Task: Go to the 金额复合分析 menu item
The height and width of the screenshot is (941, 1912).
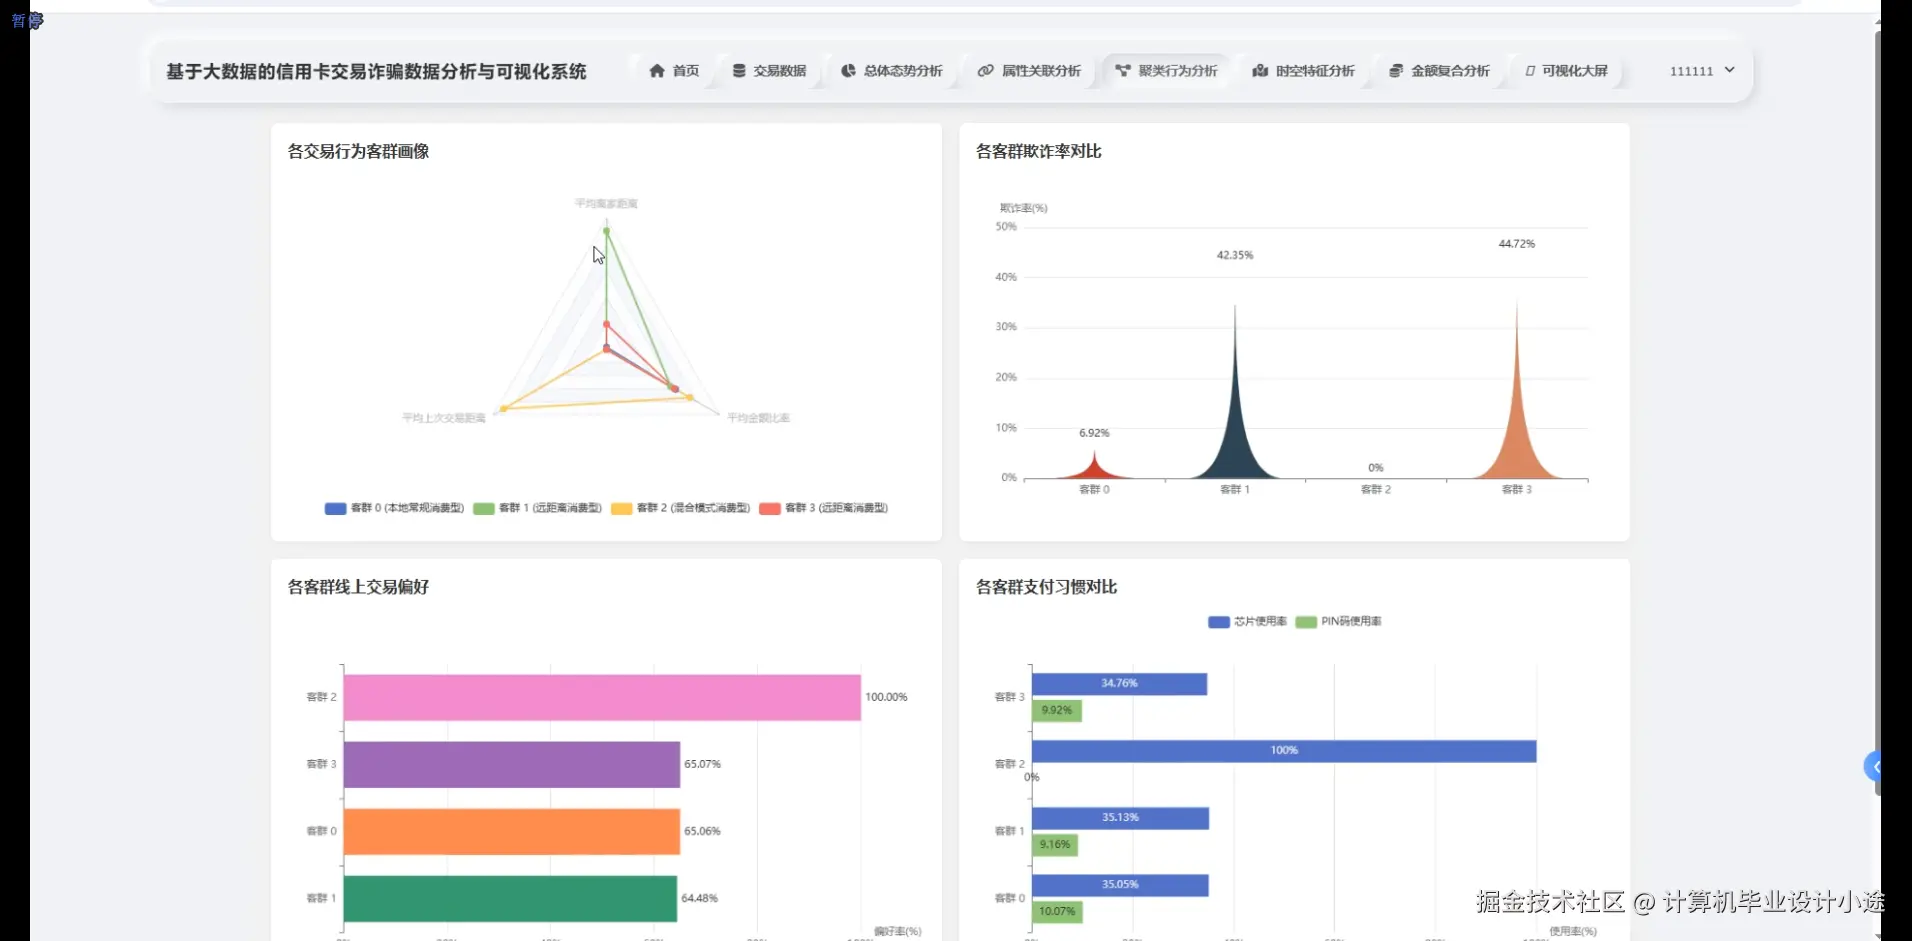Action: pyautogui.click(x=1439, y=71)
